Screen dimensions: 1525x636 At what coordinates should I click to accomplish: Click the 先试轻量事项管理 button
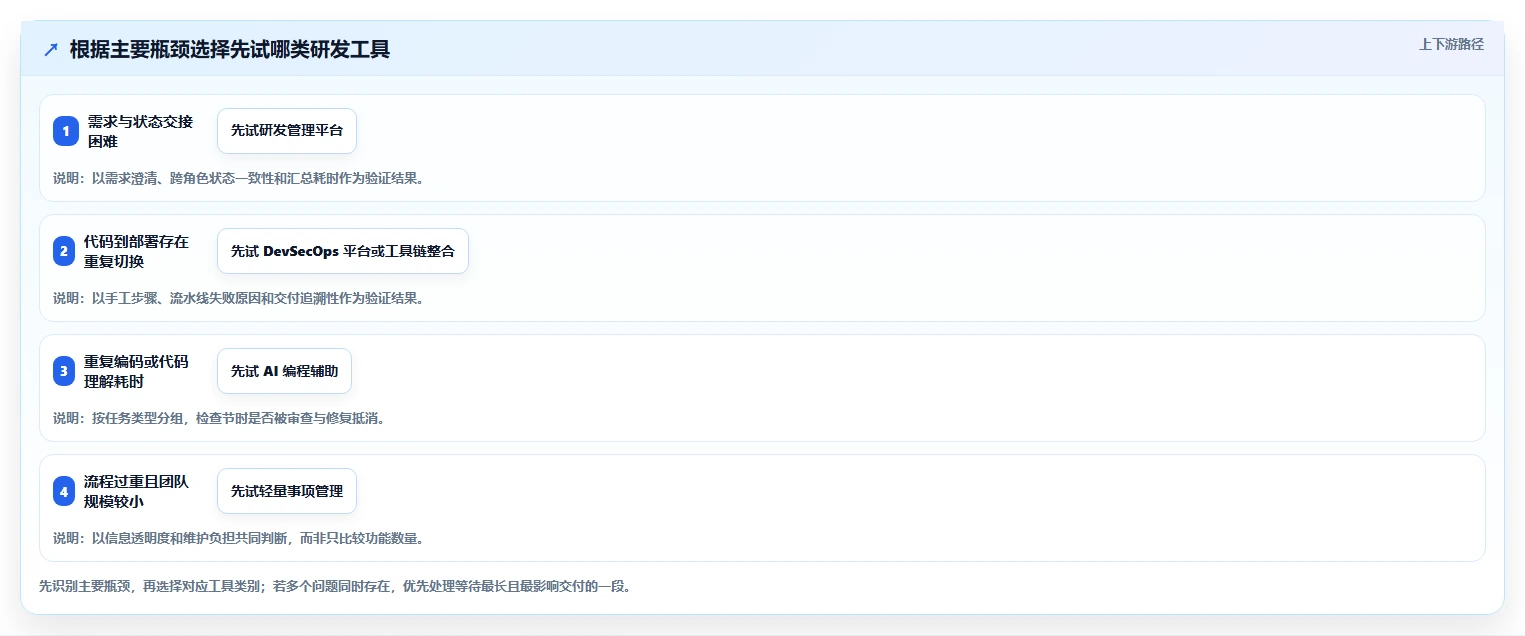coord(287,491)
